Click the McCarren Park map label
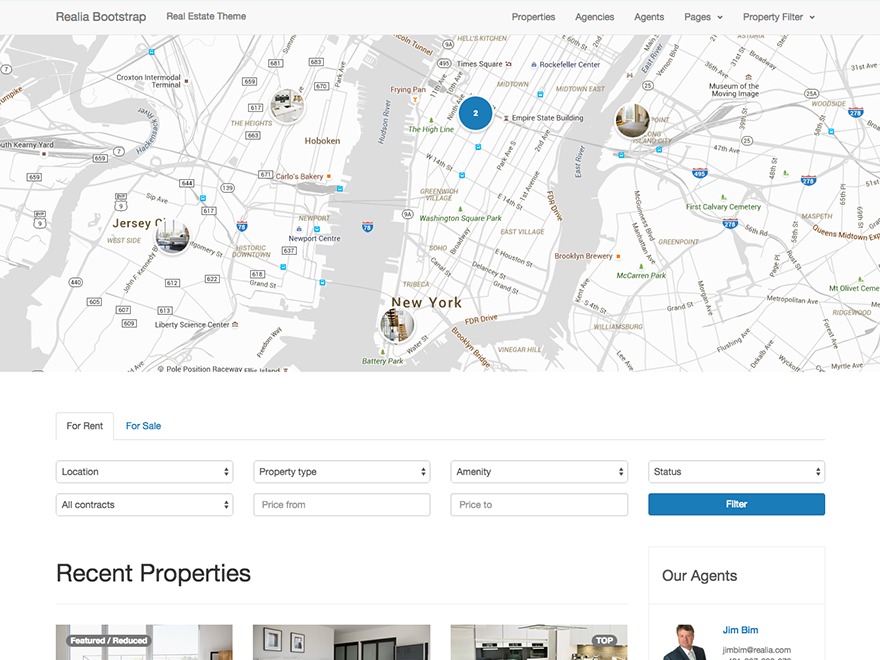The image size is (880, 660). 641,276
